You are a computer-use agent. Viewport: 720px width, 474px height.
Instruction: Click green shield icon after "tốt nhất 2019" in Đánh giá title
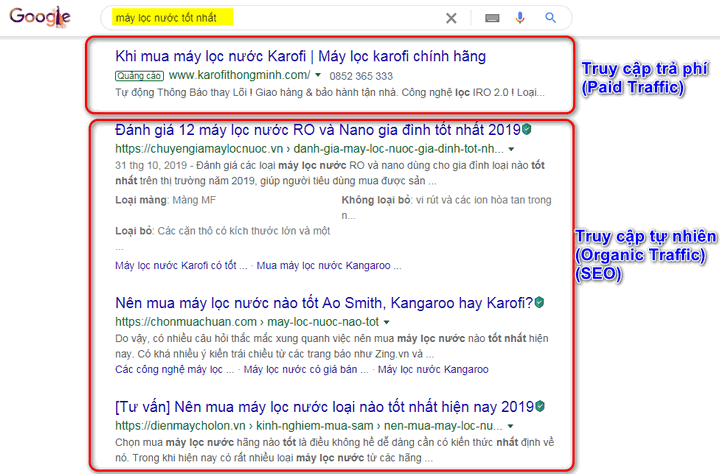(x=527, y=130)
